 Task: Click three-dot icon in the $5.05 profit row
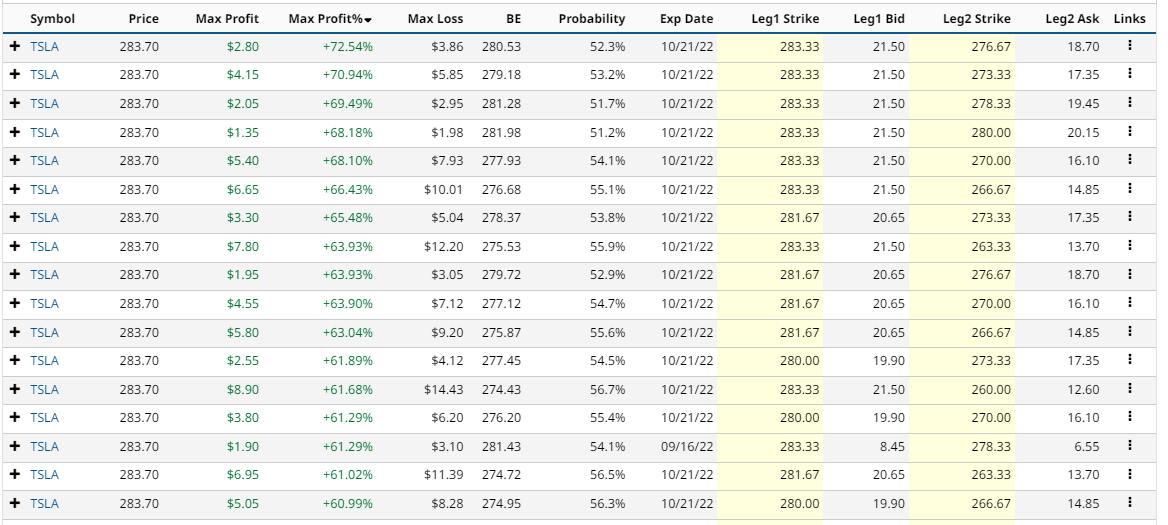pos(1129,503)
